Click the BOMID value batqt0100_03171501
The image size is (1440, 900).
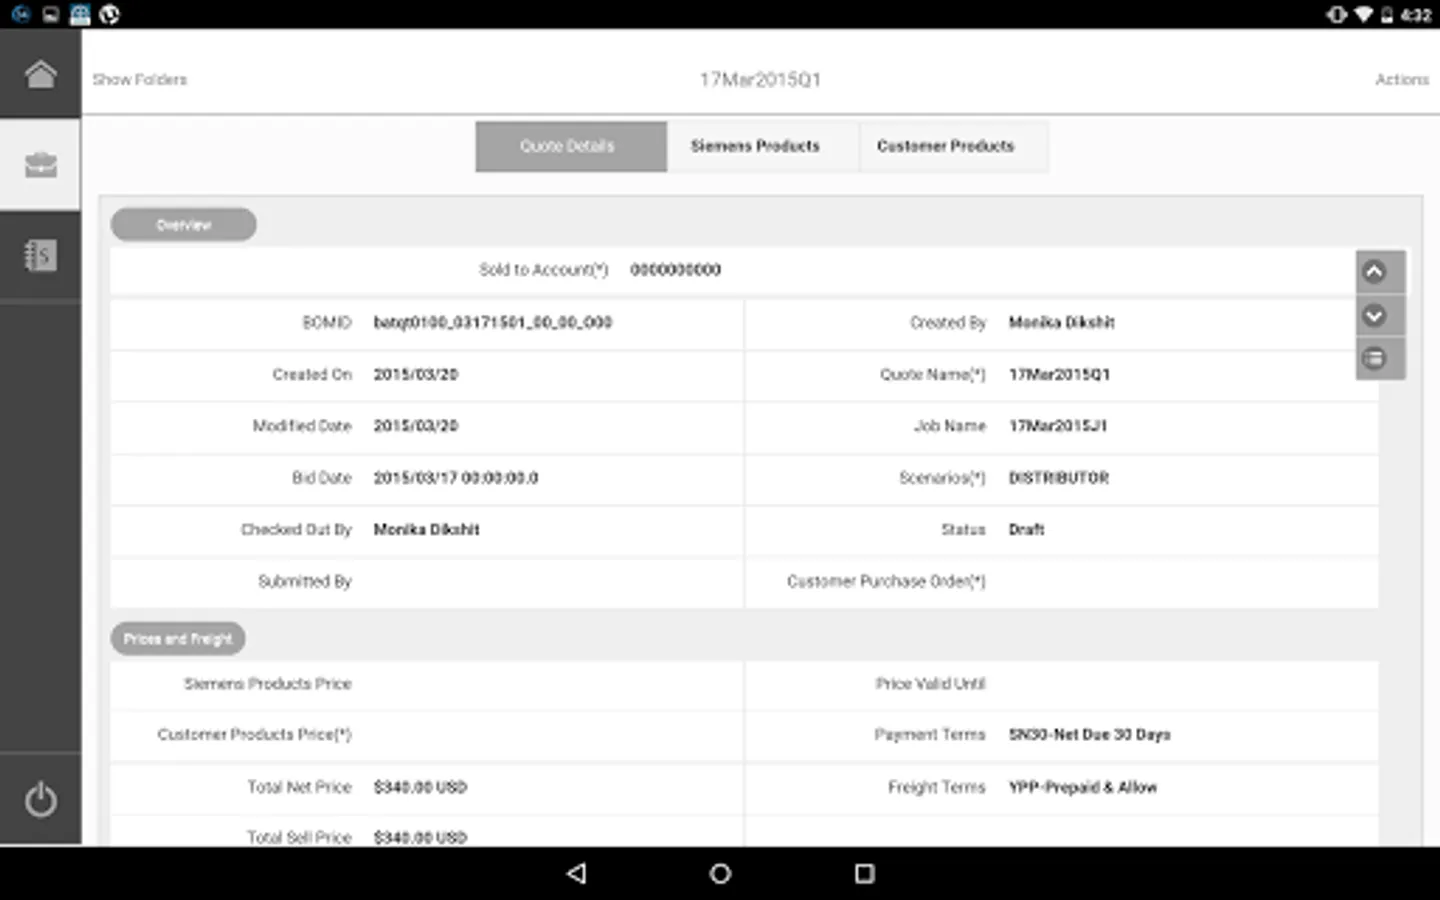[492, 323]
